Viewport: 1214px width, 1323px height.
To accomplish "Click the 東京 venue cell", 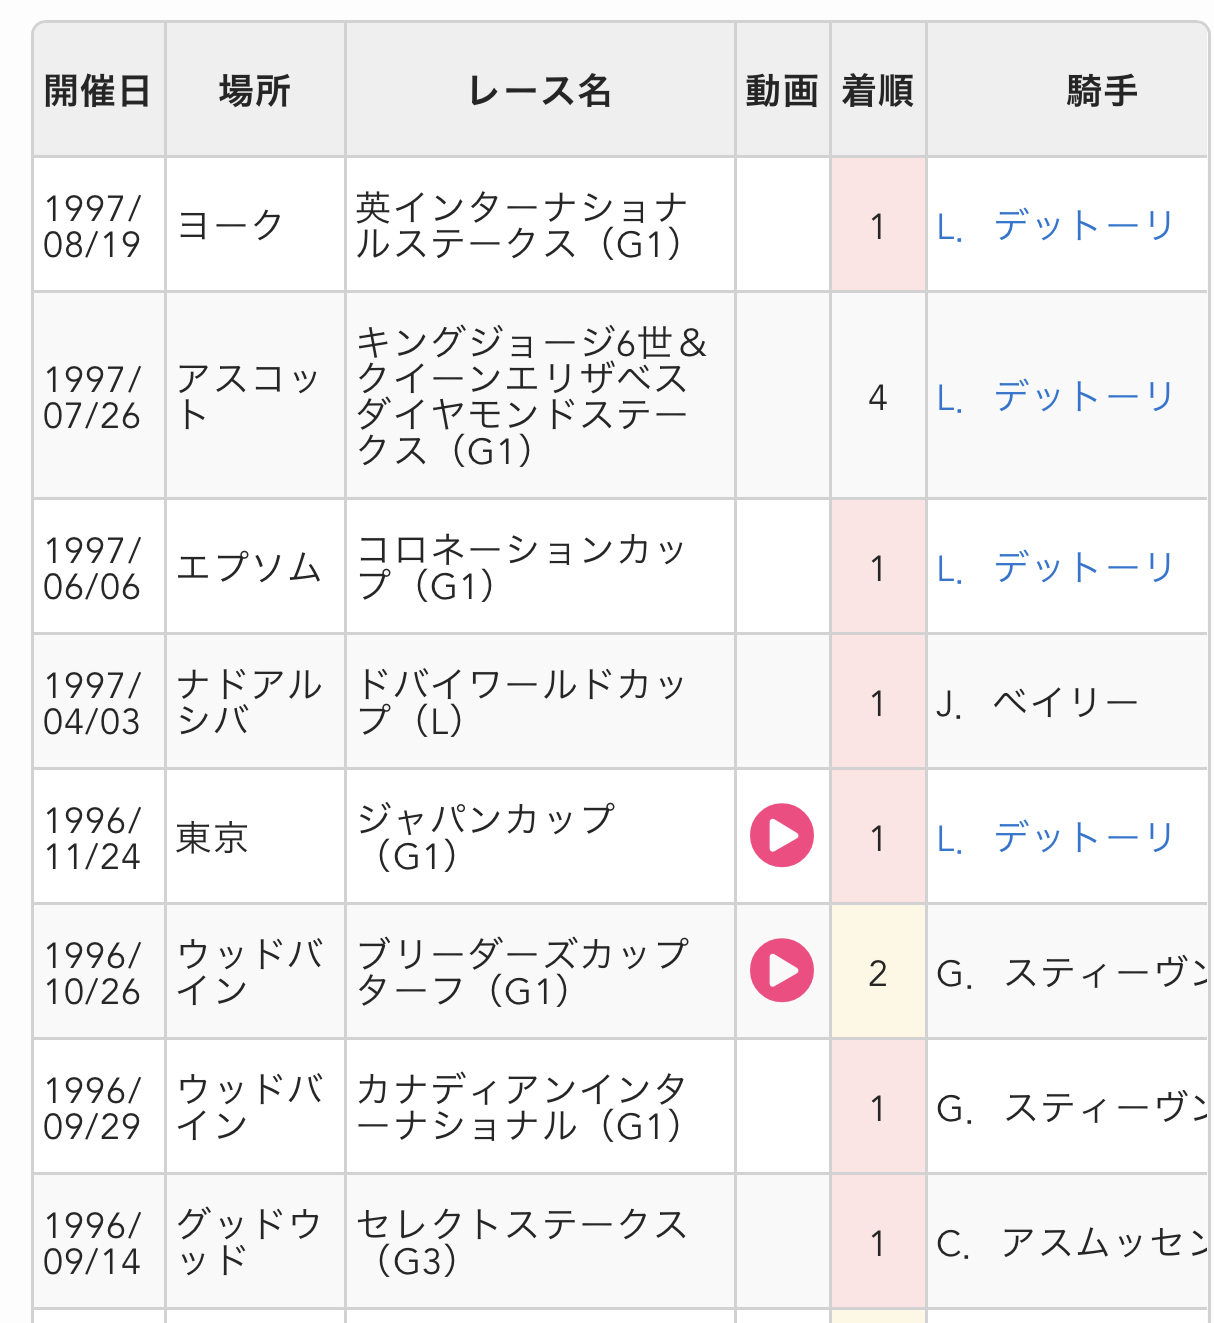I will pyautogui.click(x=212, y=838).
